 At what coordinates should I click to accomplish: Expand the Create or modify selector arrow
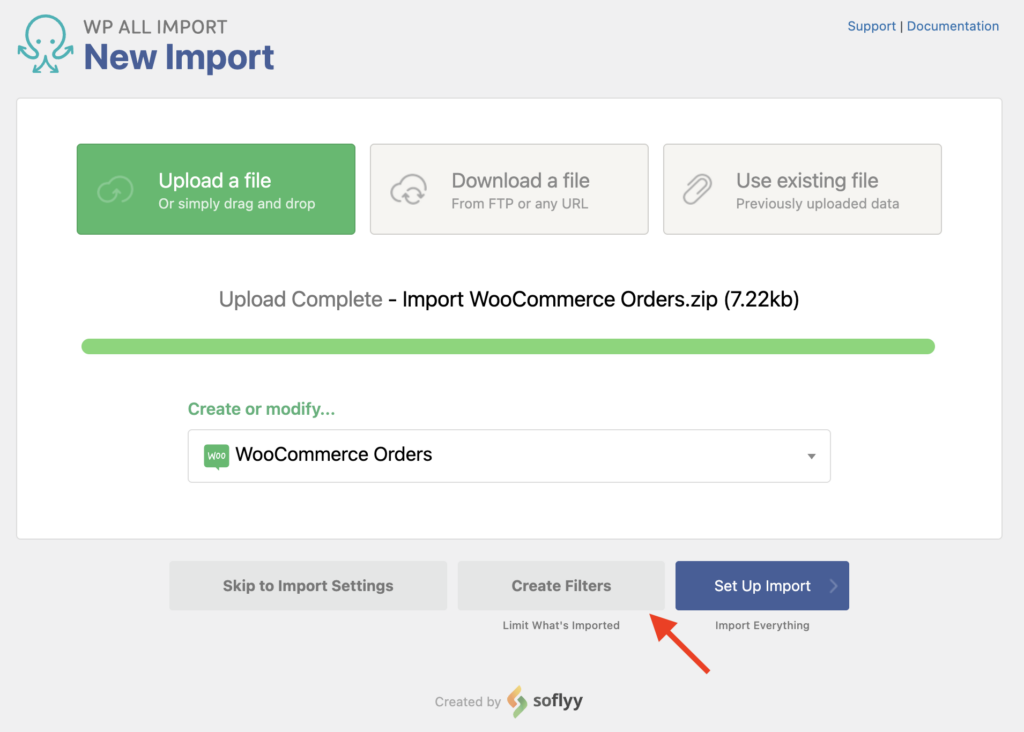[810, 455]
